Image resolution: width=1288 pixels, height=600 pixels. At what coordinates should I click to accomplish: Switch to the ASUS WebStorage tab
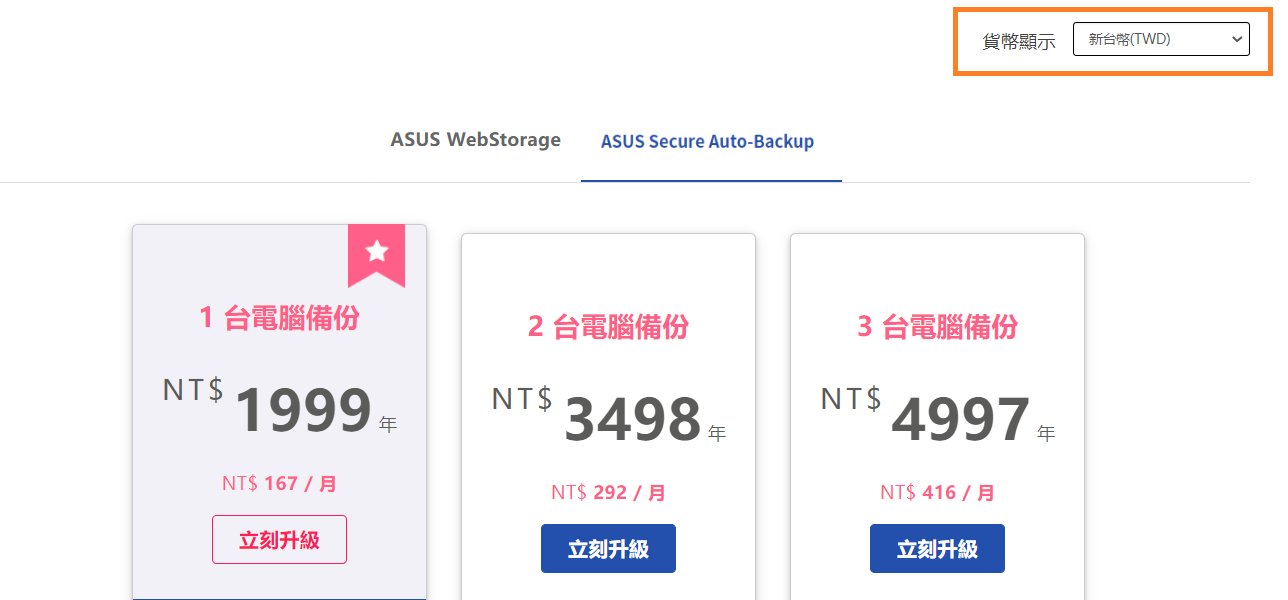(475, 140)
